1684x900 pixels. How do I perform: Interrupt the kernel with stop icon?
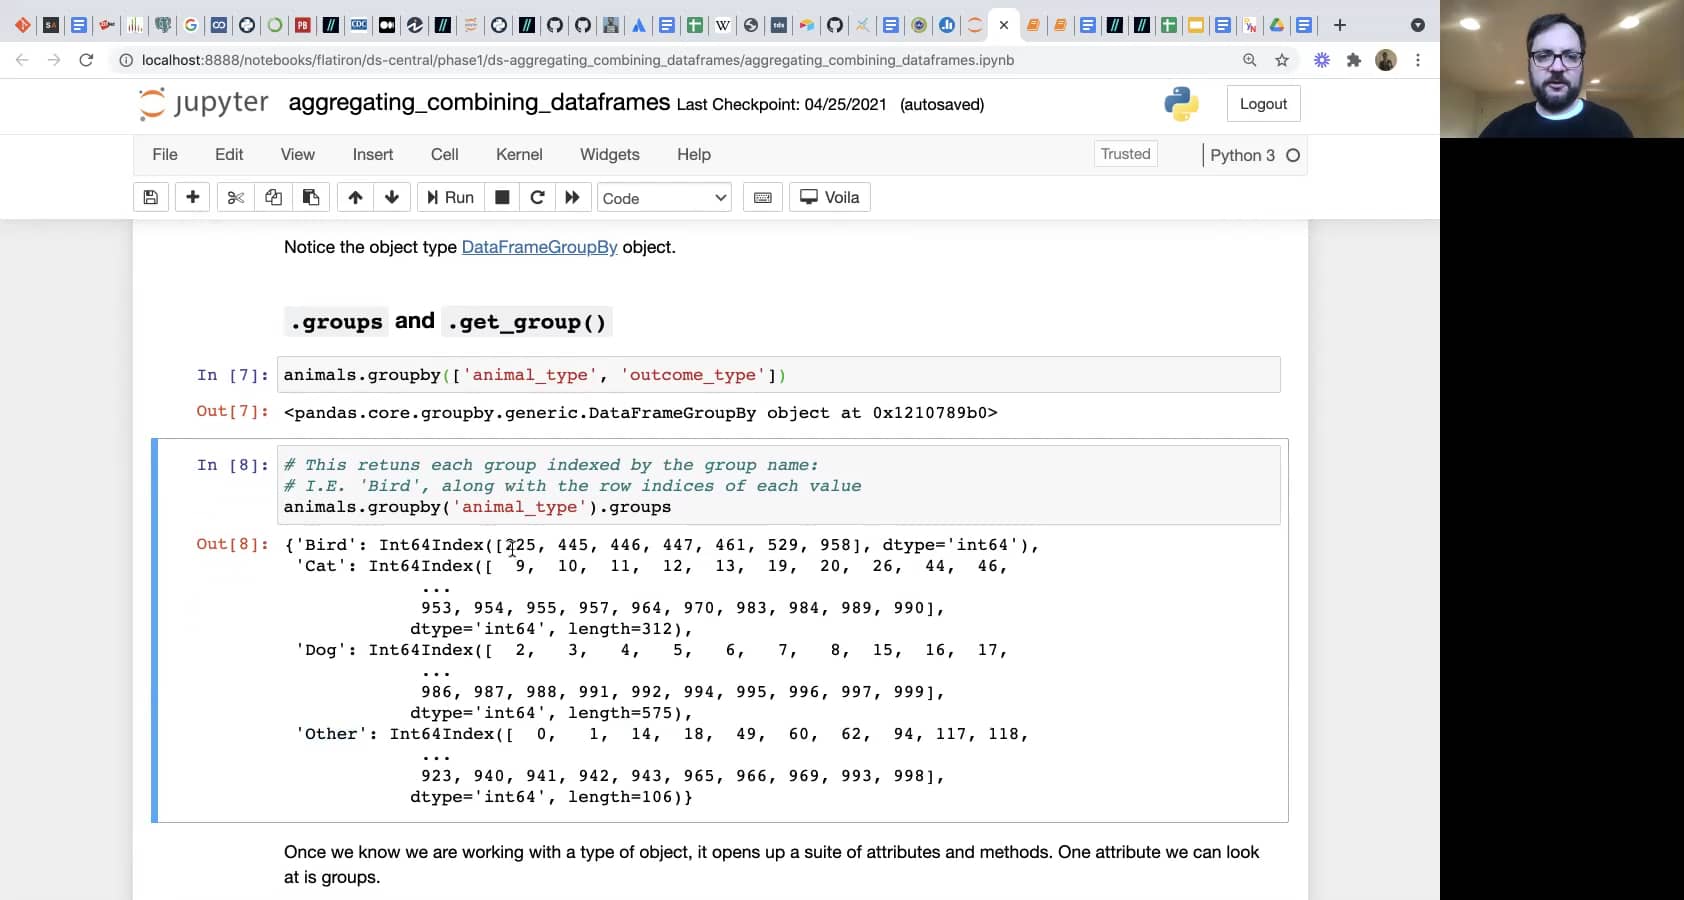coord(502,197)
